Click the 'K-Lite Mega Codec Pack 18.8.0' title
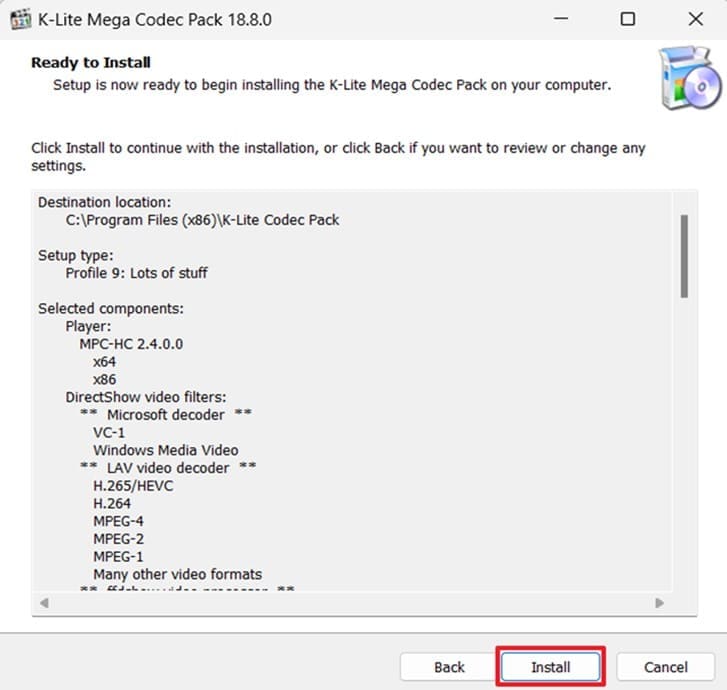This screenshot has width=727, height=690. tap(154, 19)
